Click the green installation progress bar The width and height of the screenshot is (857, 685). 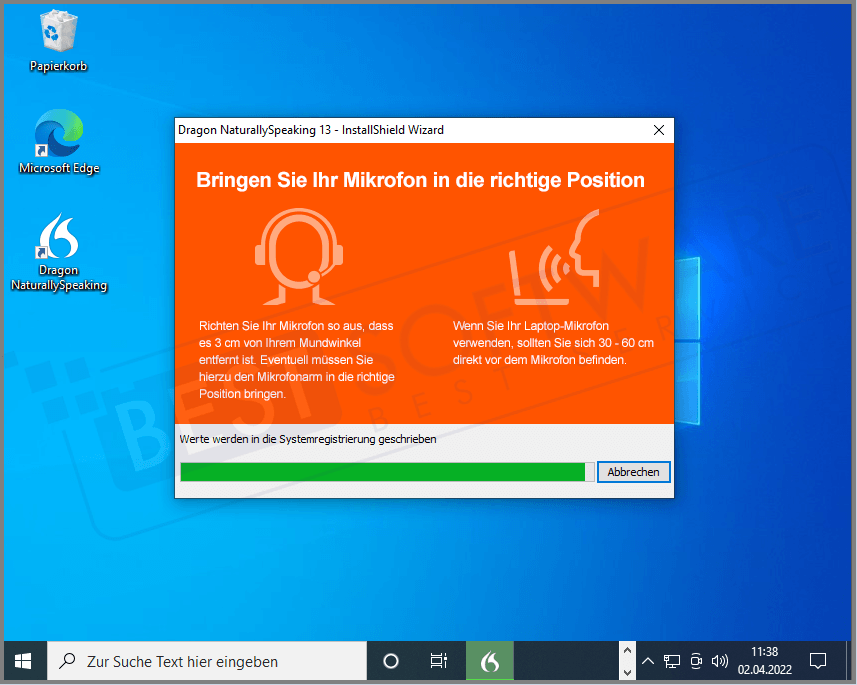[383, 472]
